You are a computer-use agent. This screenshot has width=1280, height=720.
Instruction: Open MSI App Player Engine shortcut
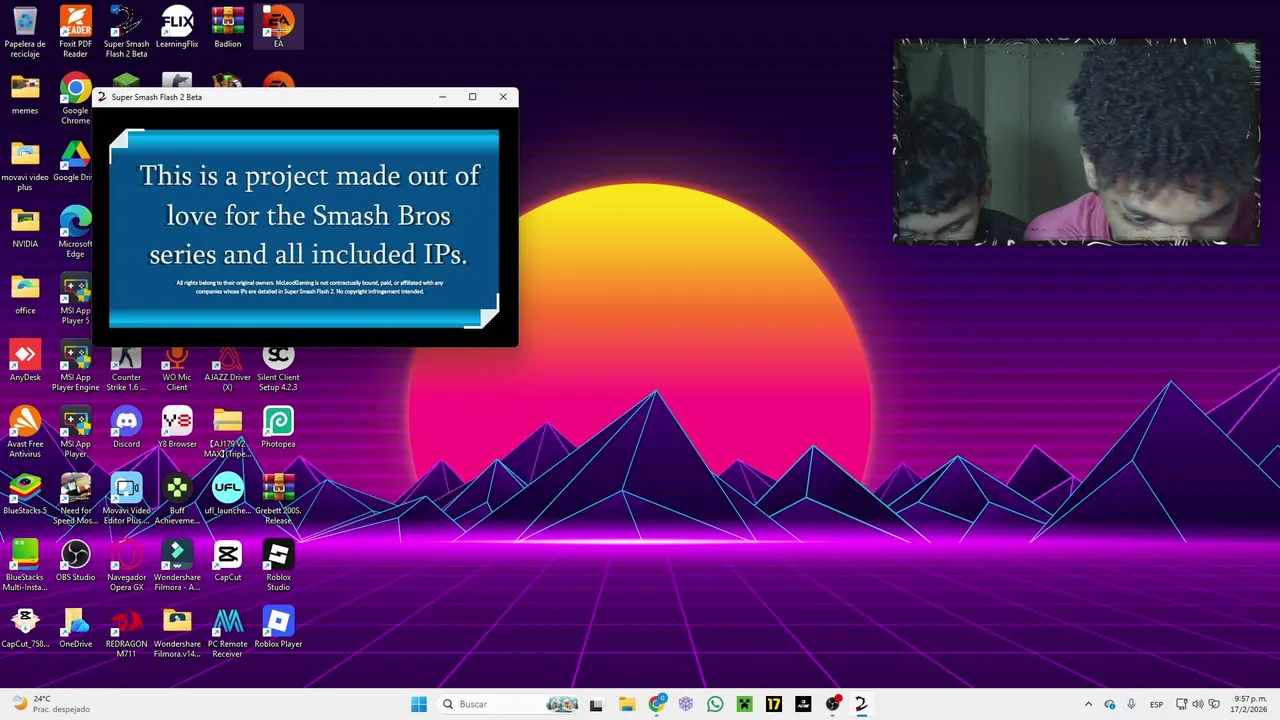[75, 366]
